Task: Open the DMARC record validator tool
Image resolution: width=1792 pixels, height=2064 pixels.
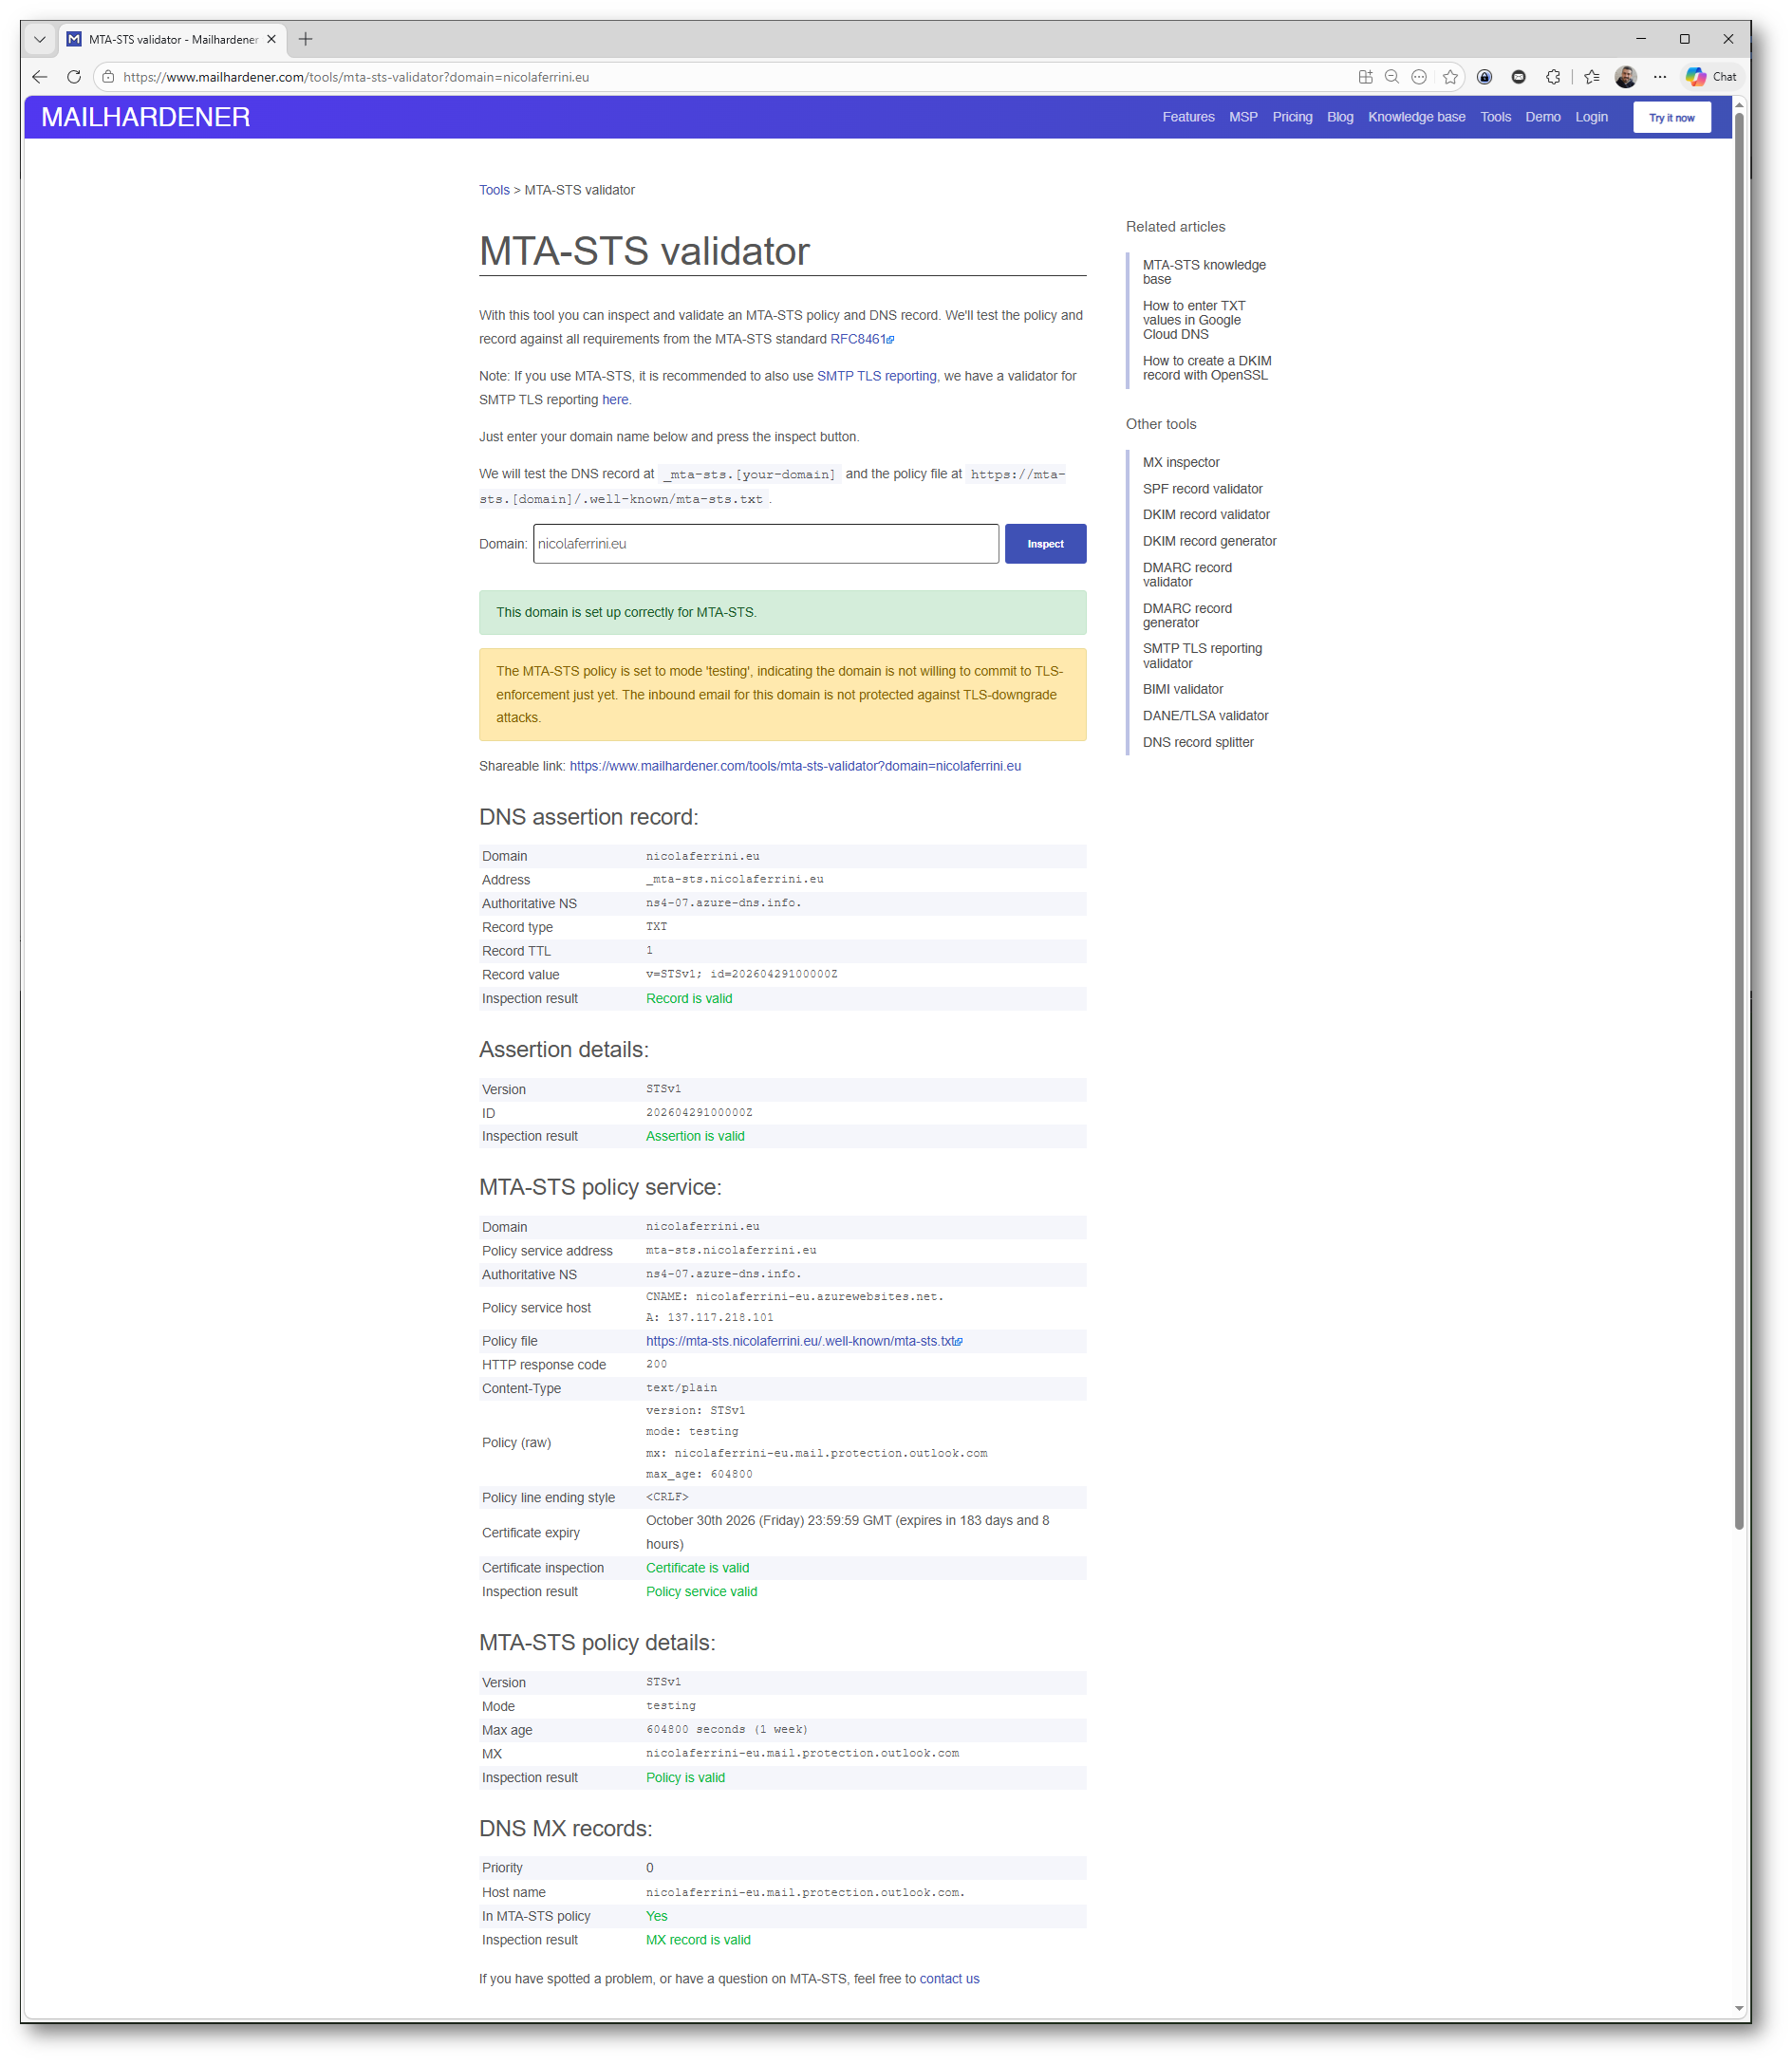Action: 1187,575
